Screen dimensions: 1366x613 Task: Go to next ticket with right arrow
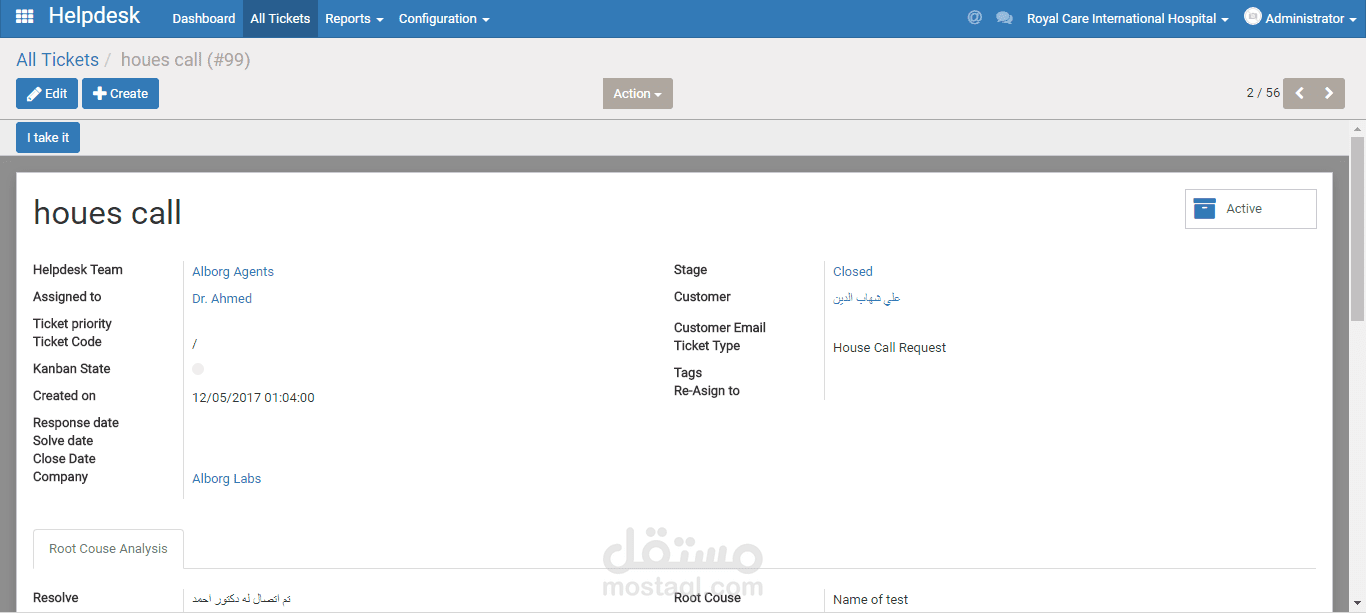coord(1329,93)
